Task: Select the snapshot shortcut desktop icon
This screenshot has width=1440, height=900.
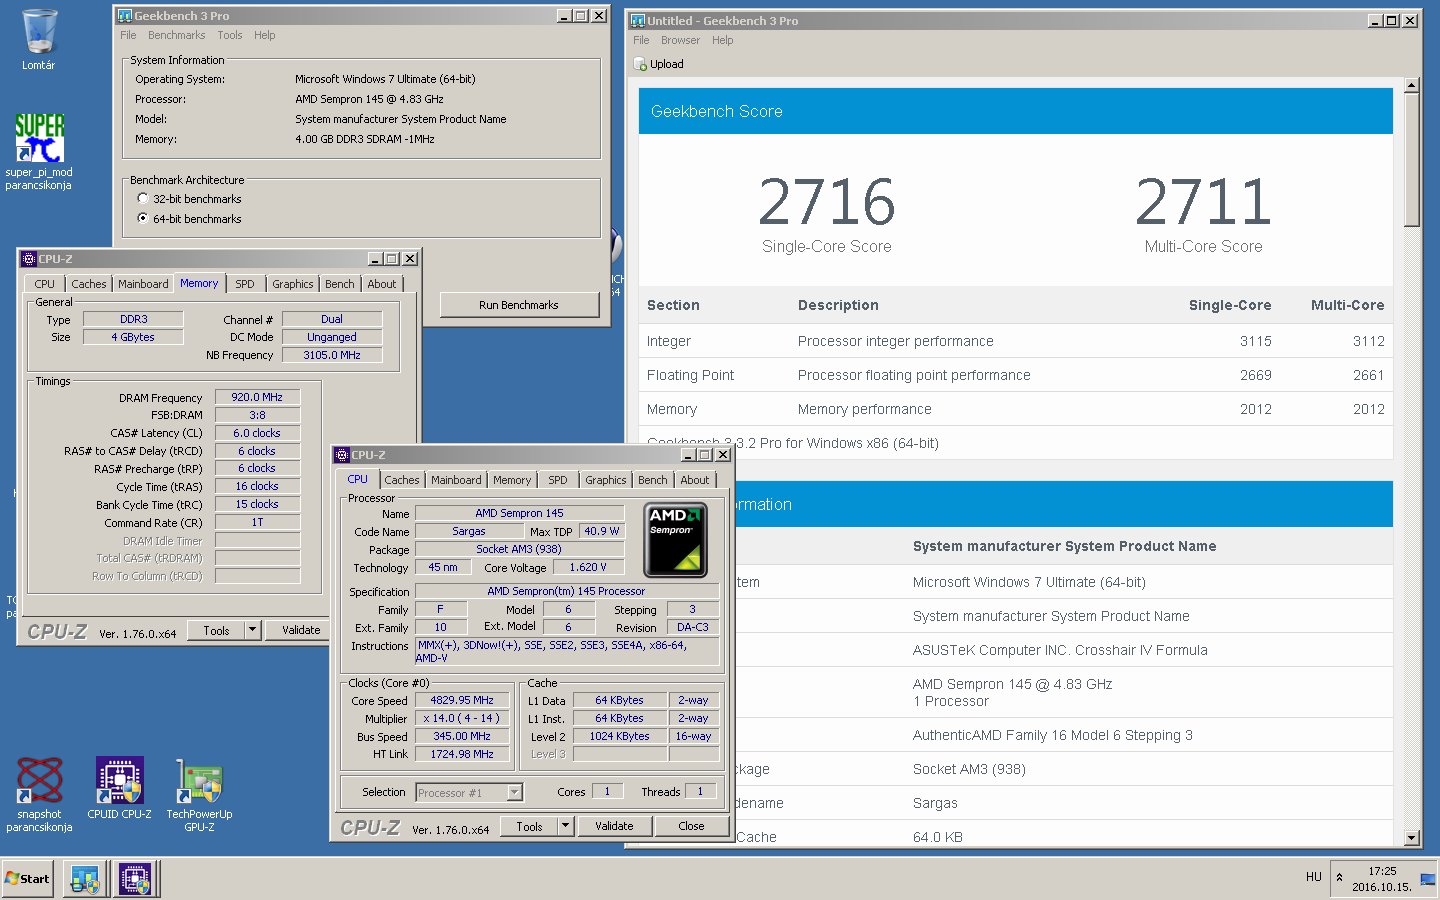Action: point(39,780)
